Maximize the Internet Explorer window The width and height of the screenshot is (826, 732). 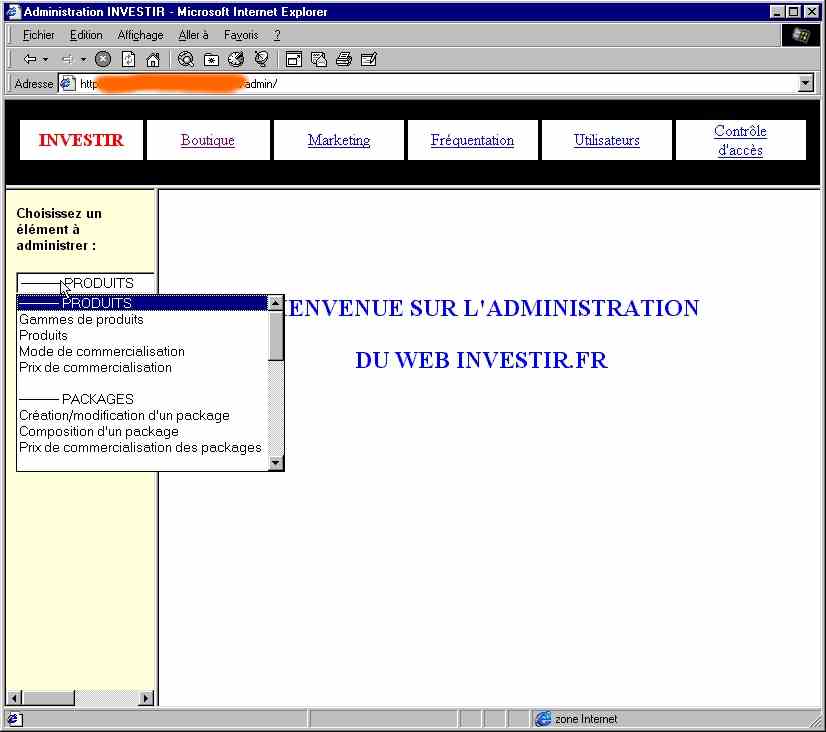coord(793,12)
